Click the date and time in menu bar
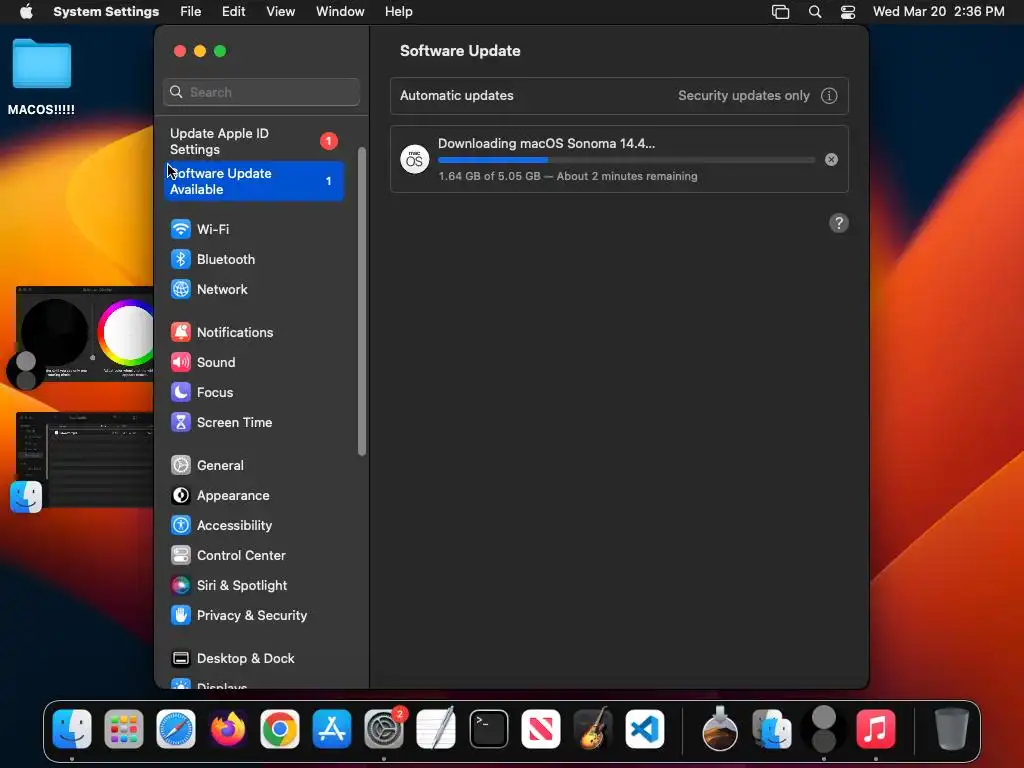 coord(938,12)
